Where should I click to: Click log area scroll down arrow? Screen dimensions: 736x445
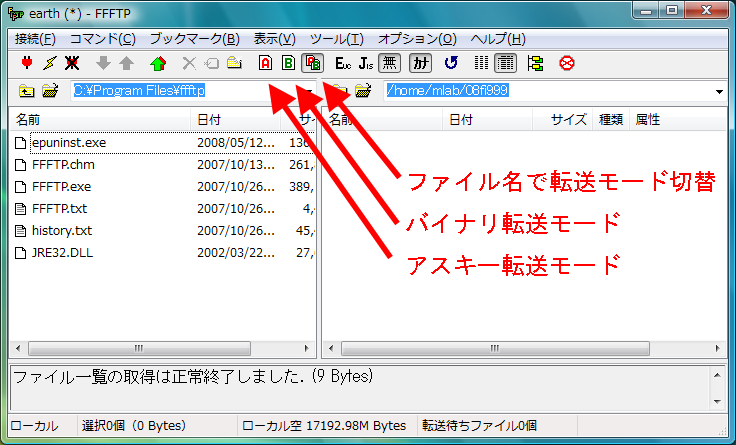717,401
